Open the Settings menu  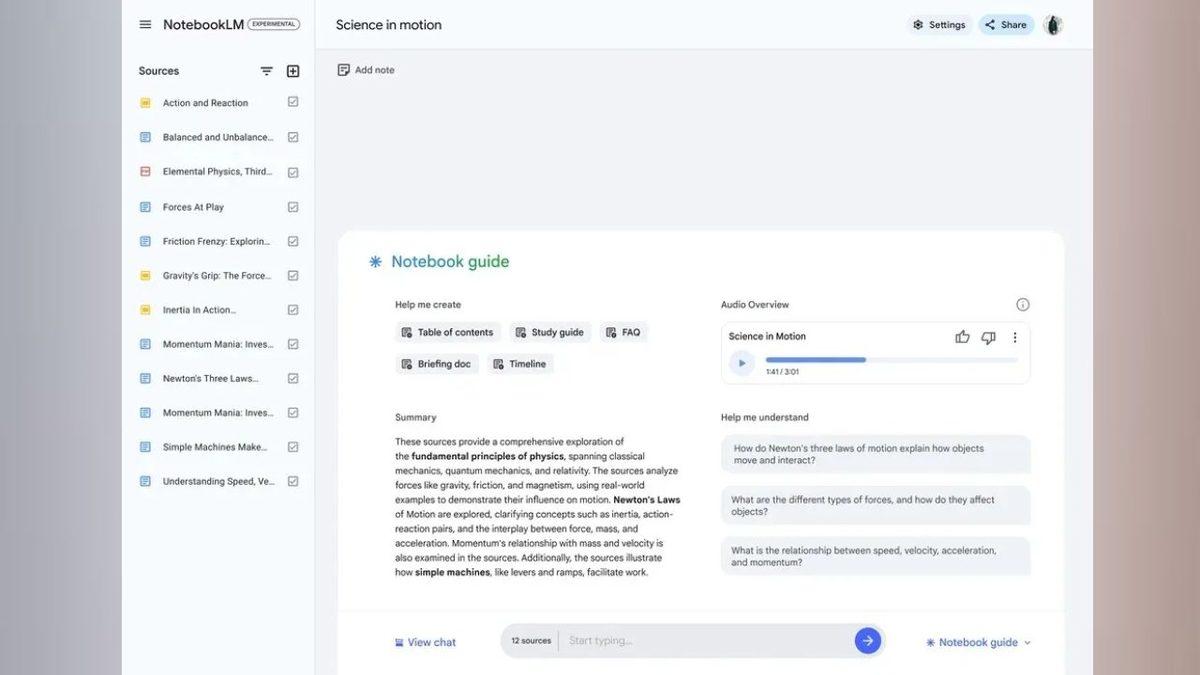coord(938,24)
